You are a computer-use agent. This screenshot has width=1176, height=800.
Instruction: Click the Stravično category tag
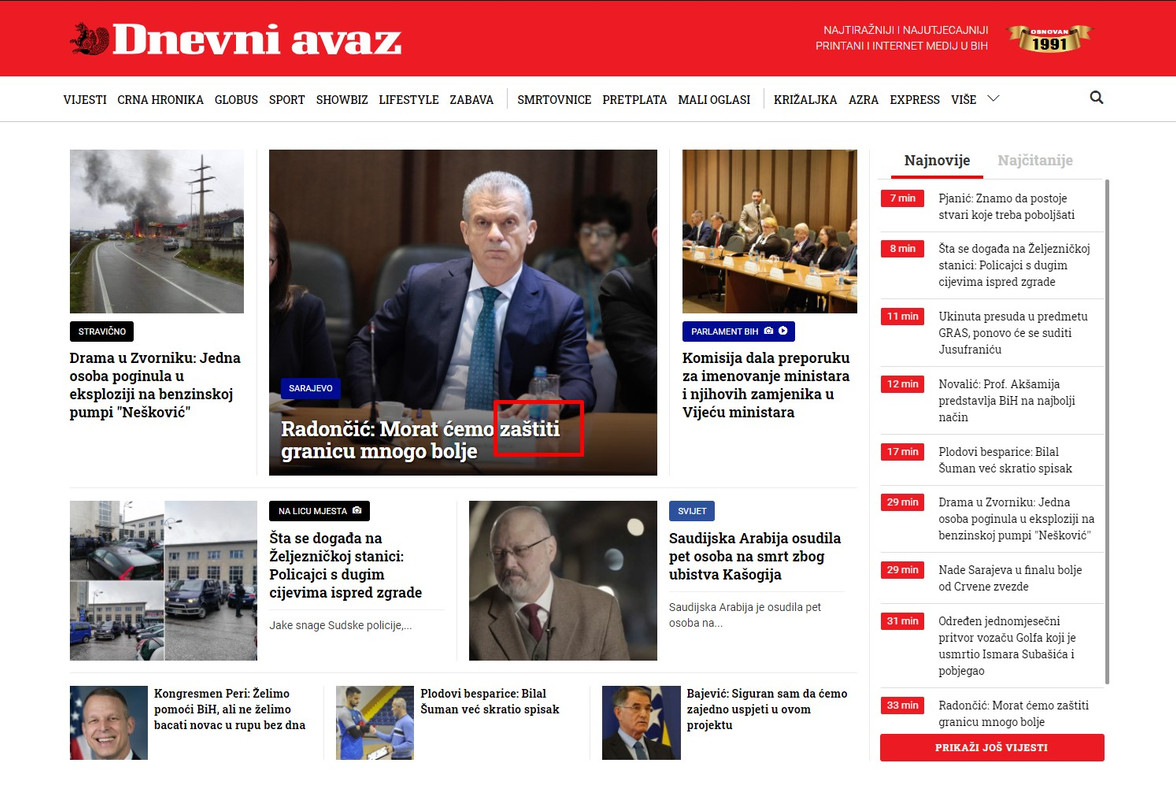[x=102, y=331]
